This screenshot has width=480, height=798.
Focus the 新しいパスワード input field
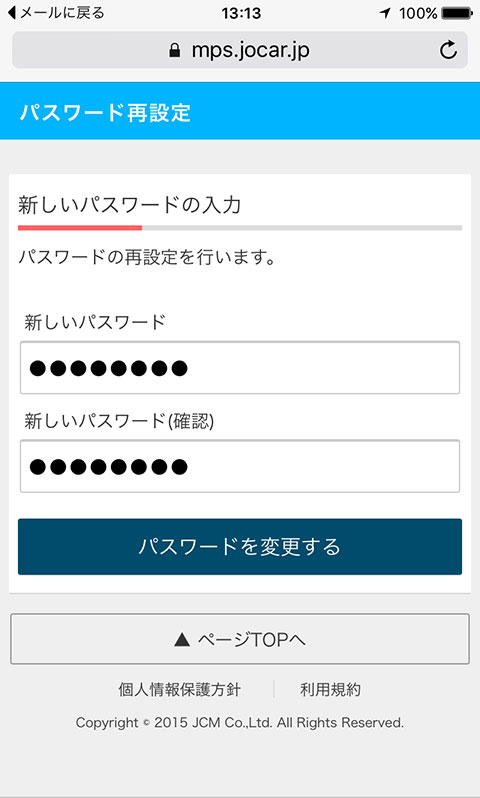point(240,367)
